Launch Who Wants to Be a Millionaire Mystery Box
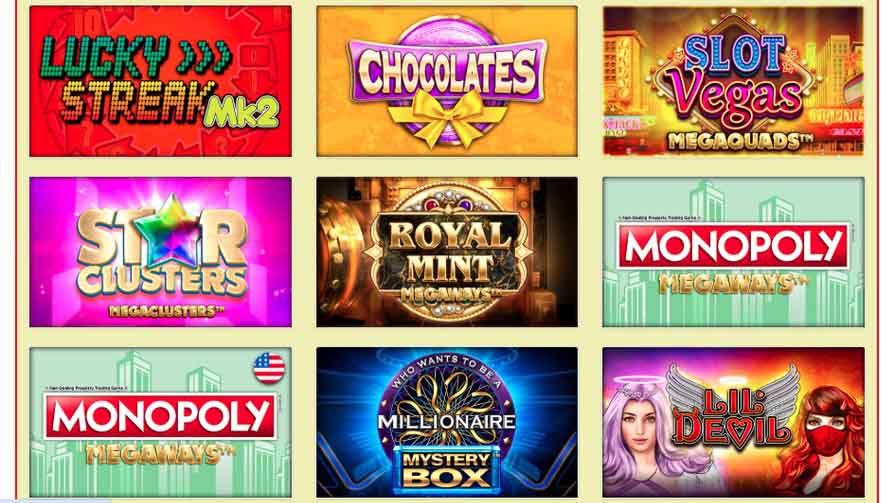The height and width of the screenshot is (503, 895). point(447,422)
